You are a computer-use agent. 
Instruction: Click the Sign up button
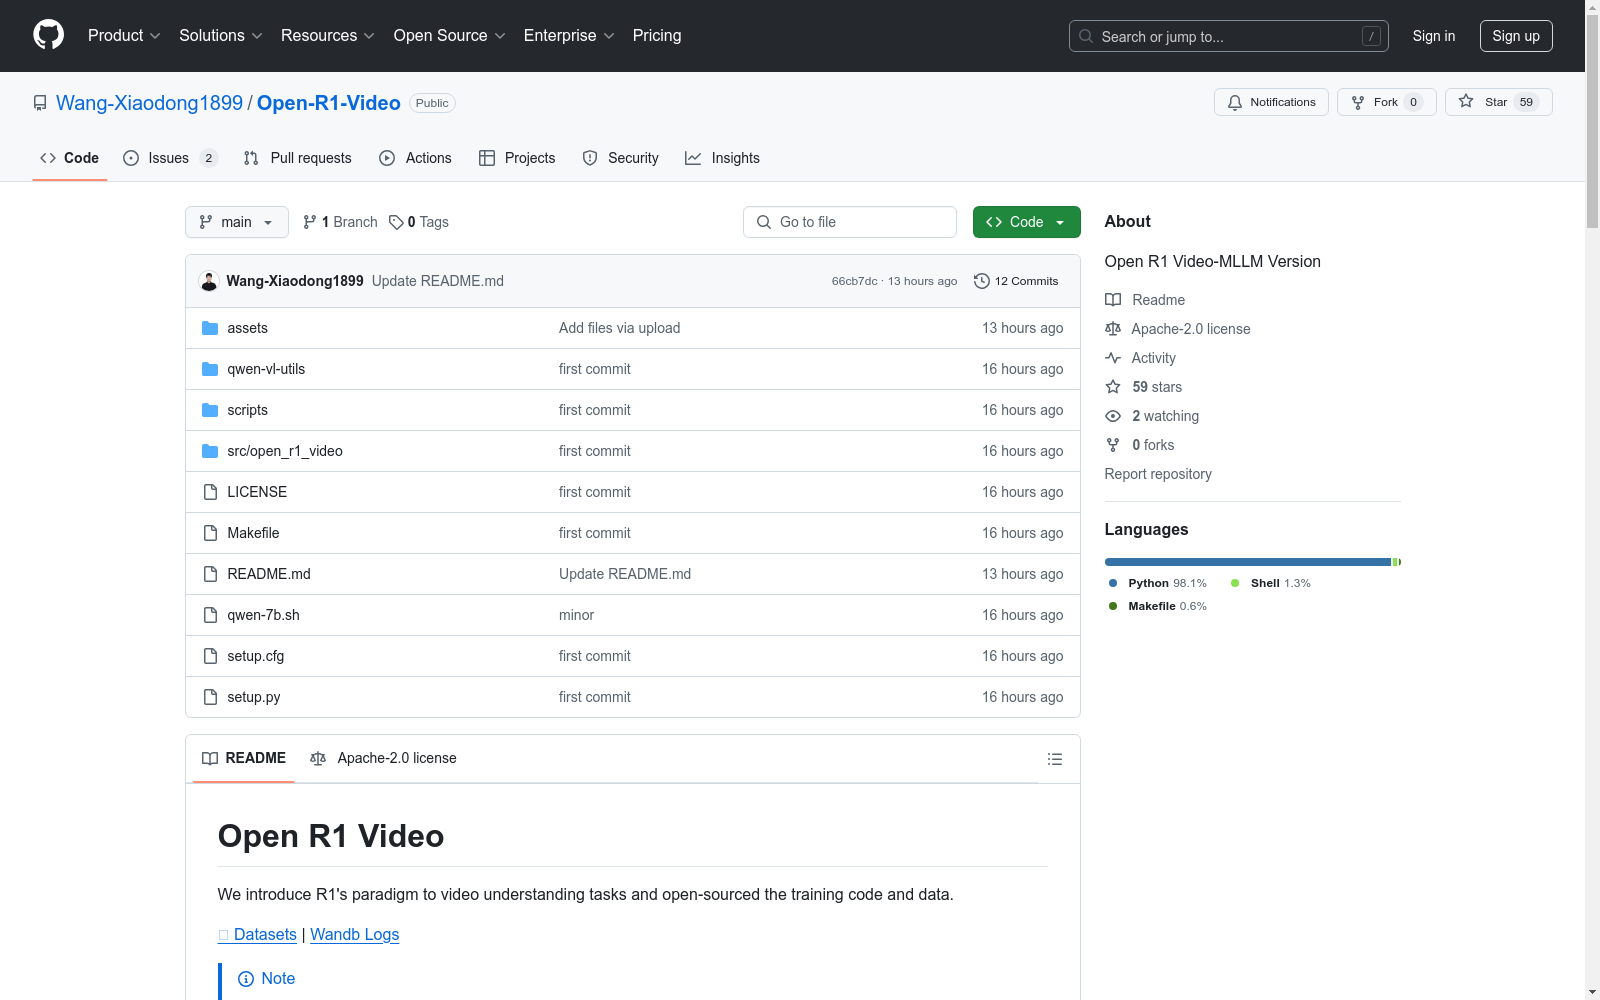point(1516,36)
